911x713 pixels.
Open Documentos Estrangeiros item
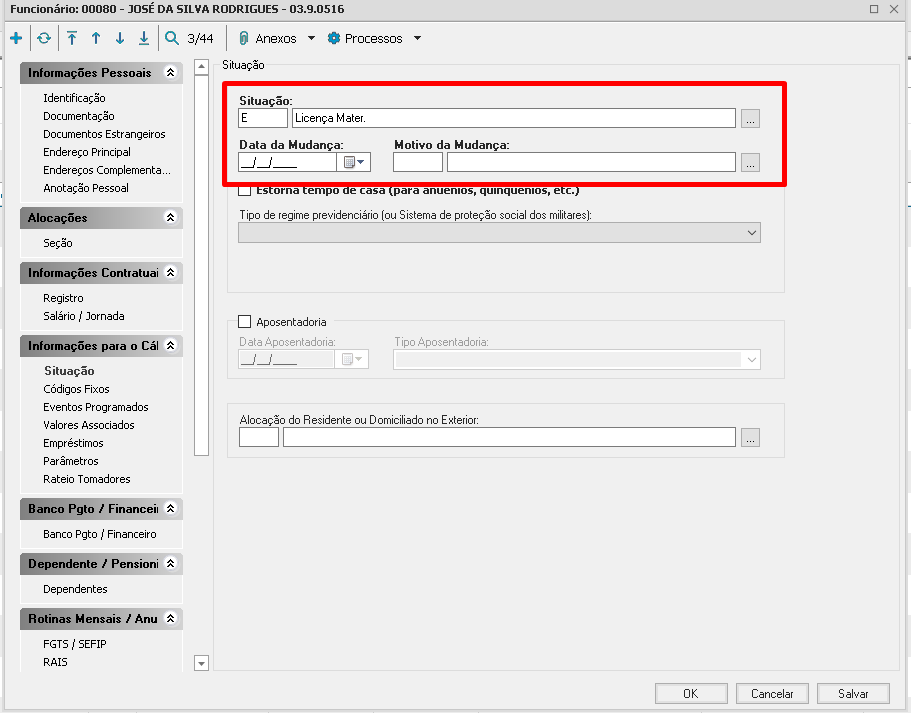click(x=104, y=134)
